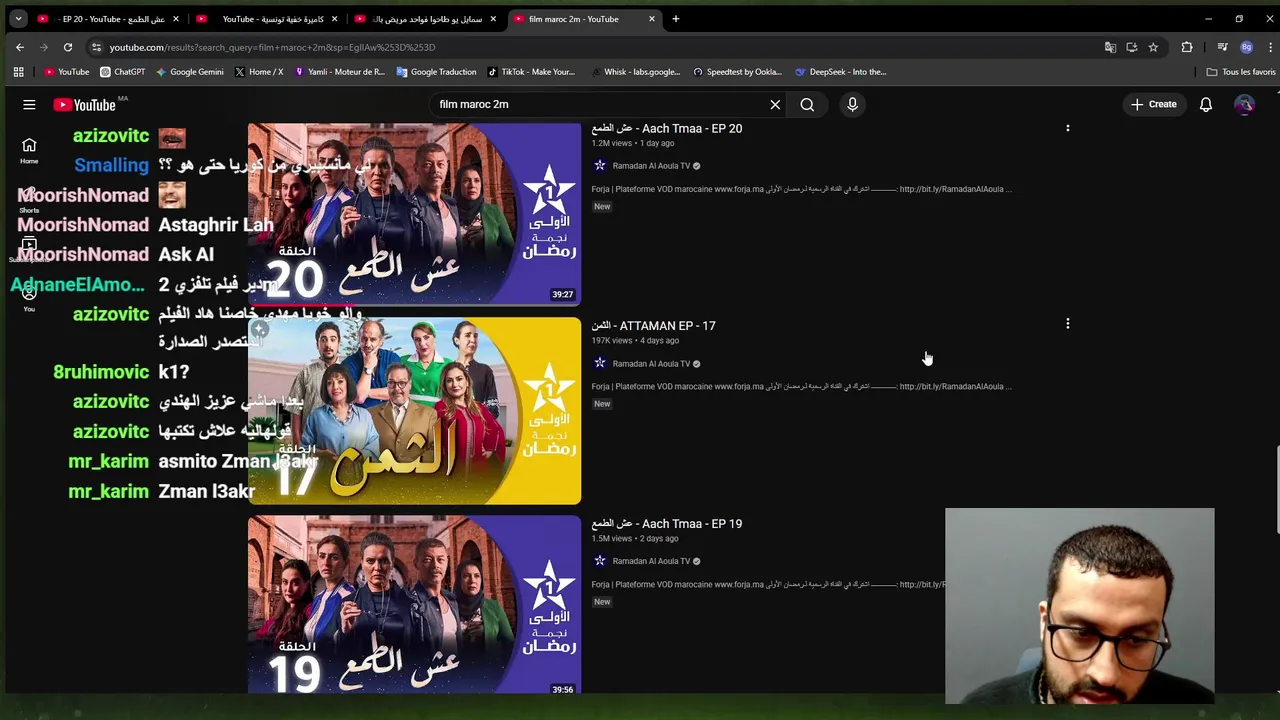Viewport: 1280px width, 720px height.
Task: Open the Aach Tmaa EP 20 video title
Action: (x=666, y=128)
